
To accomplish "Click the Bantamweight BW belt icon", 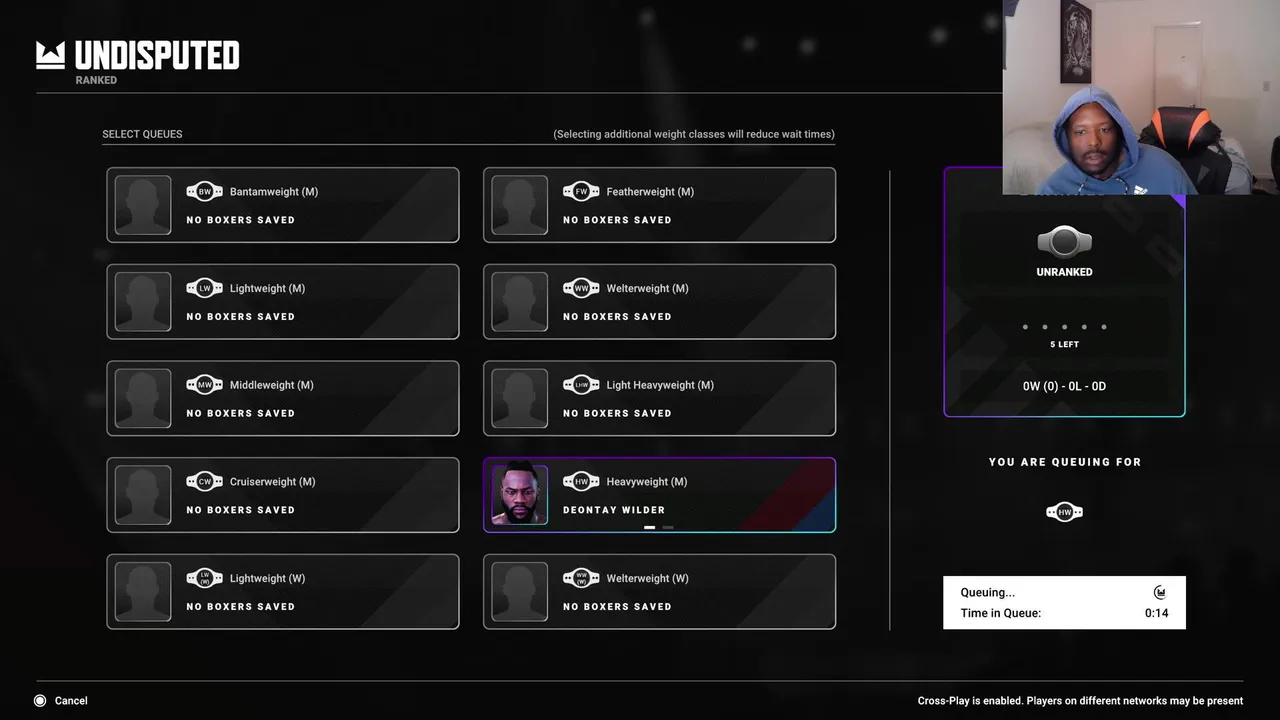I will [204, 191].
